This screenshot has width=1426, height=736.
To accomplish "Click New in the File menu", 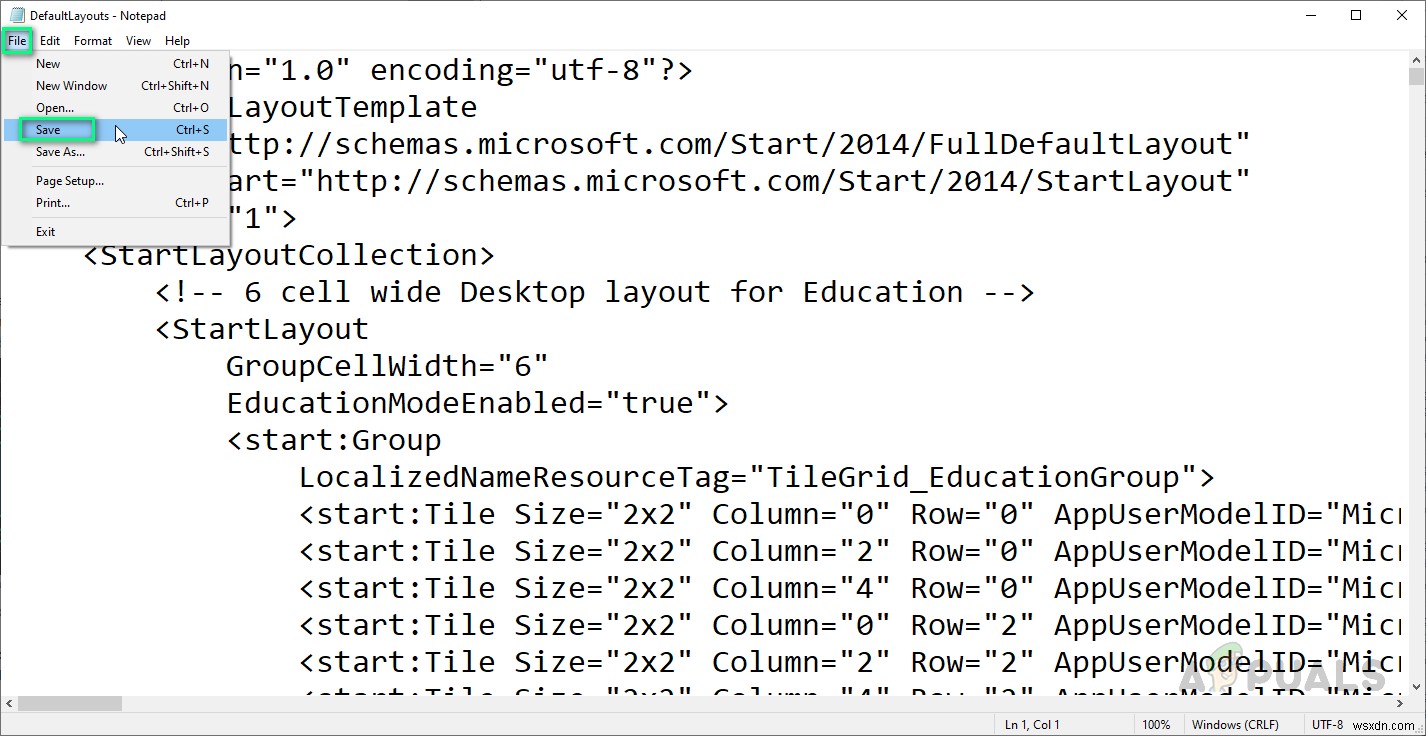I will click(48, 63).
